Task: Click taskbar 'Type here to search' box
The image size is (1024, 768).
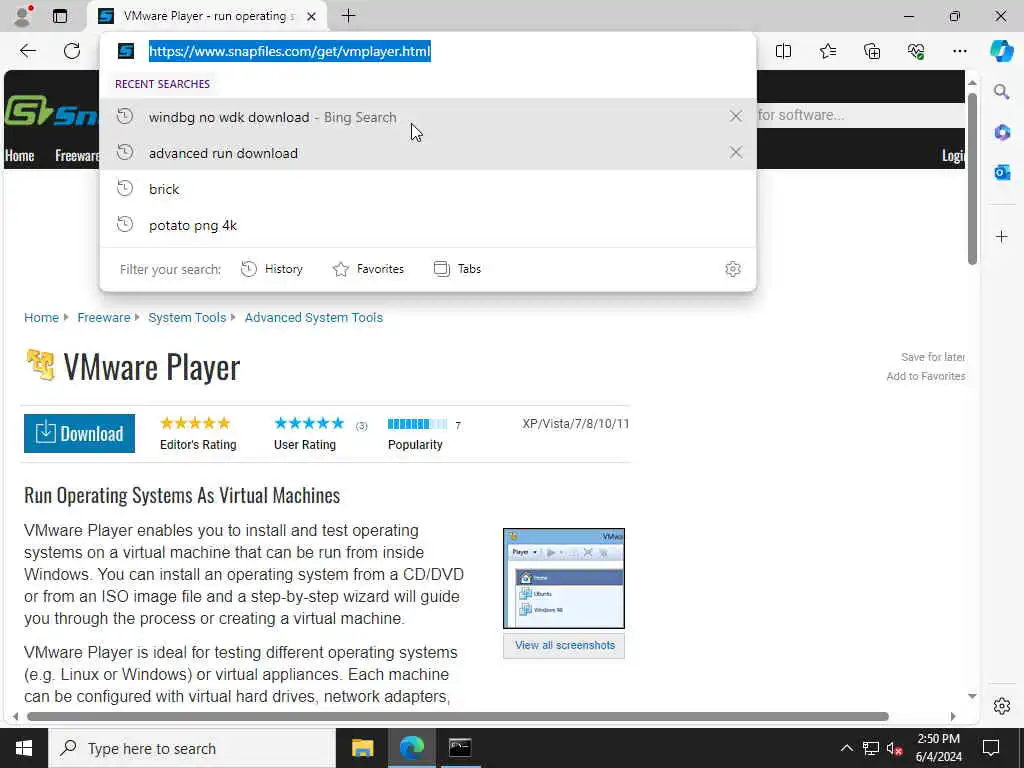Action: click(192, 748)
